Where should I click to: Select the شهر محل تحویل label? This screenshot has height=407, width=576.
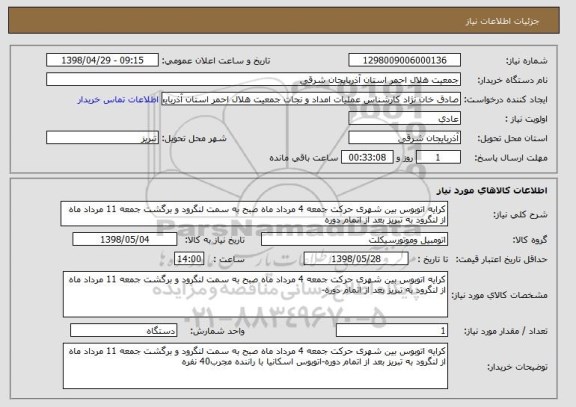point(194,138)
